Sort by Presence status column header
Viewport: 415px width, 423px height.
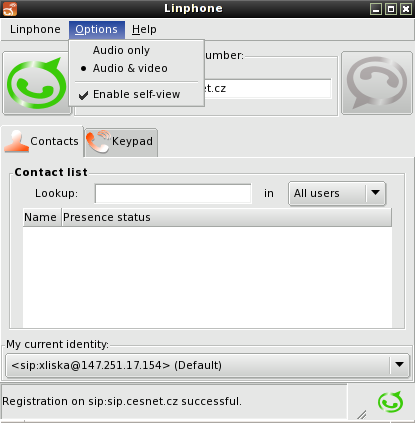click(x=227, y=217)
